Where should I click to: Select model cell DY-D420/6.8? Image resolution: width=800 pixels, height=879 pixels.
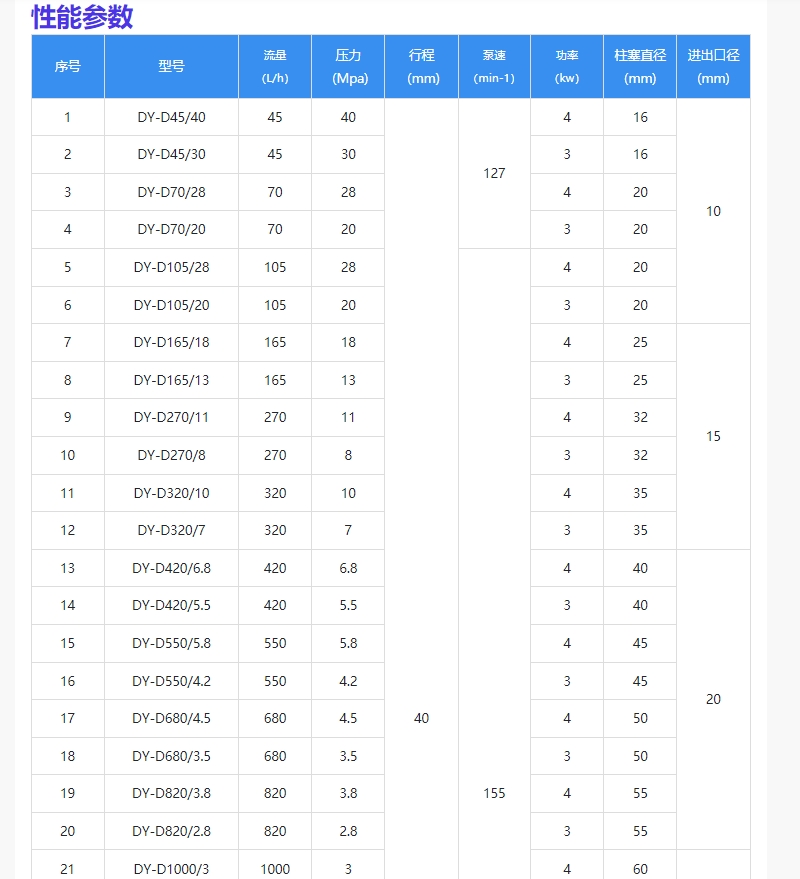[x=172, y=568]
